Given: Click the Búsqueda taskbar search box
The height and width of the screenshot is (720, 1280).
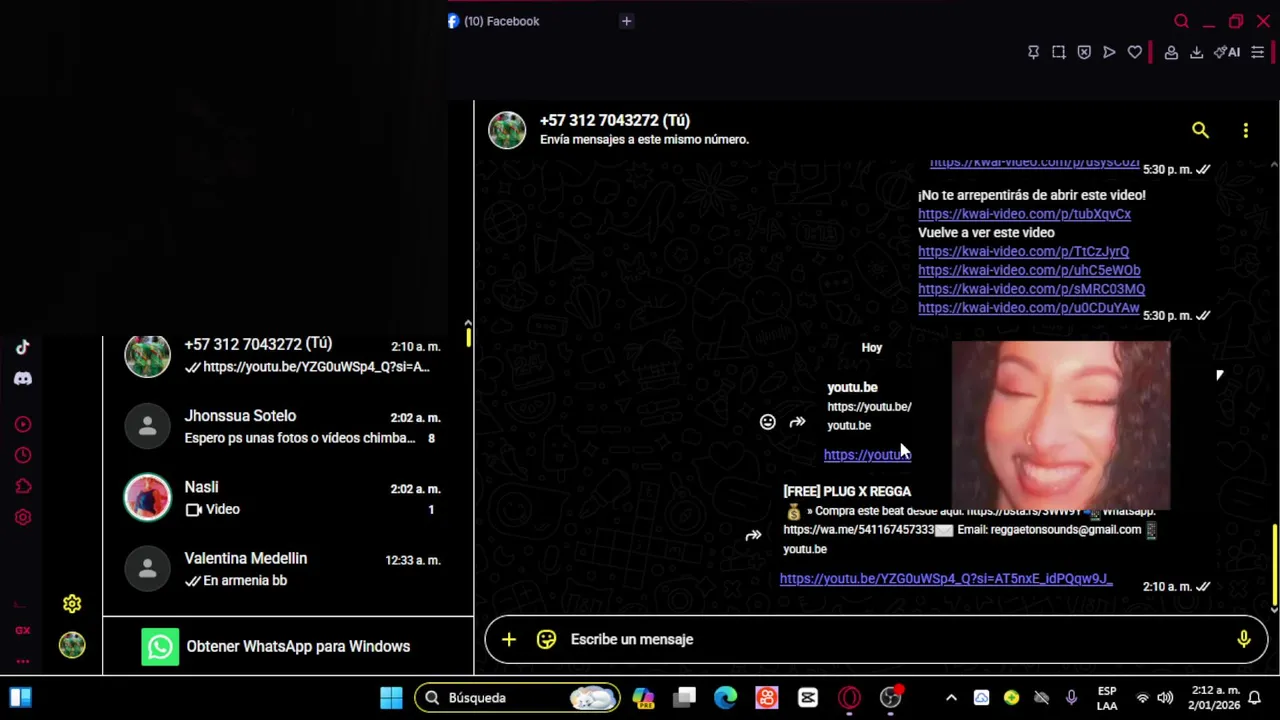Looking at the screenshot, I should [518, 698].
